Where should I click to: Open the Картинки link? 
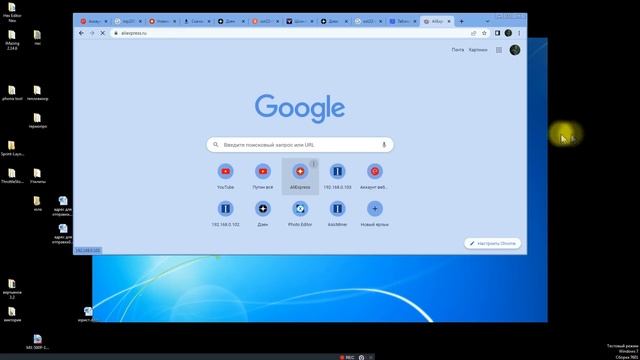[478, 50]
